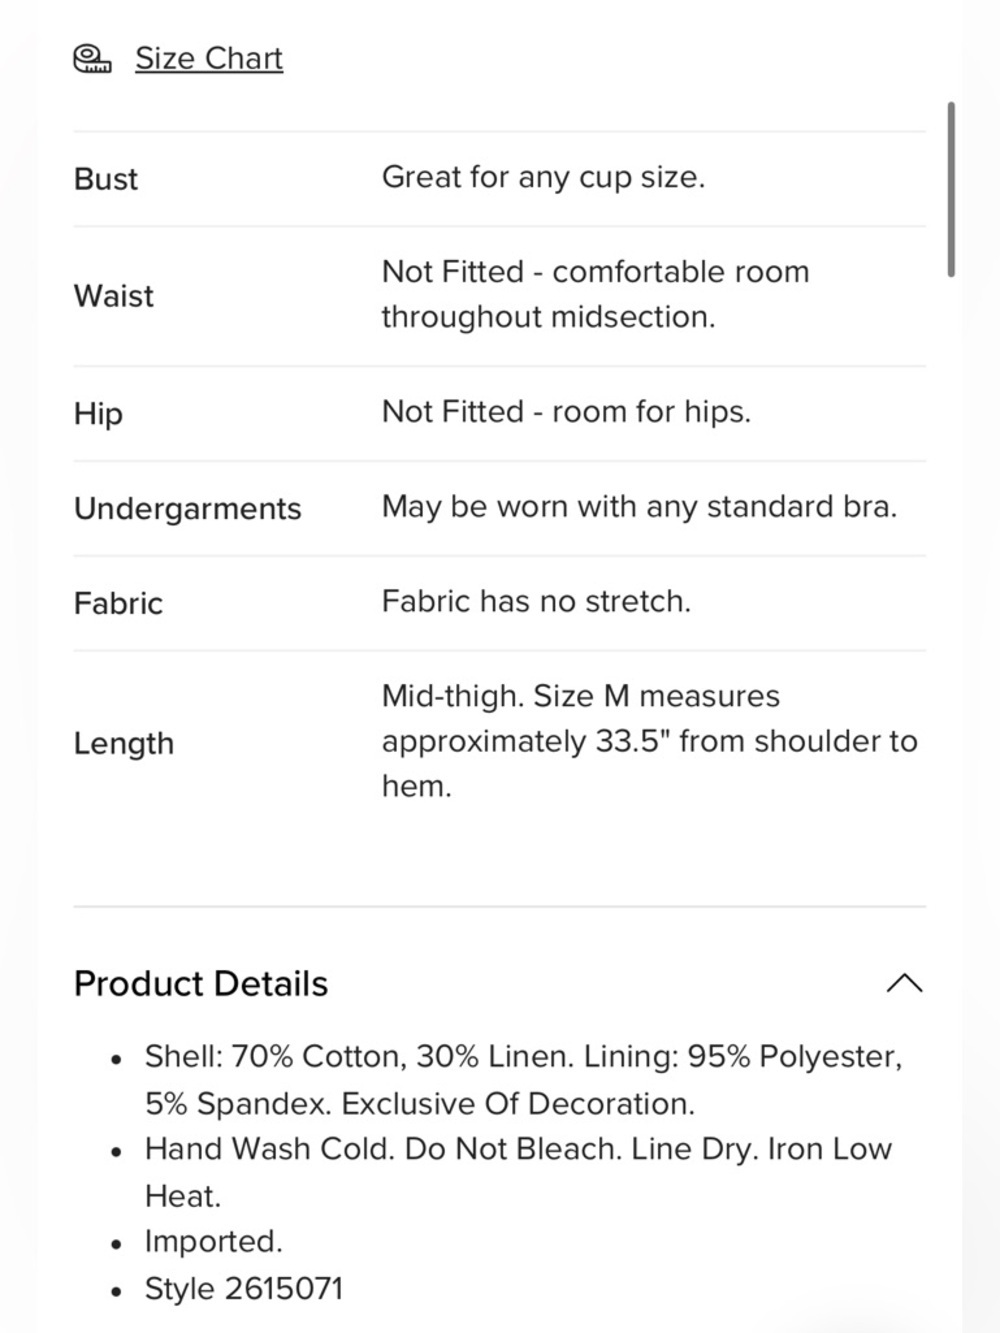Click the 'Not Fitted - room for hips' text
Image resolution: width=1000 pixels, height=1333 pixels.
pos(566,412)
